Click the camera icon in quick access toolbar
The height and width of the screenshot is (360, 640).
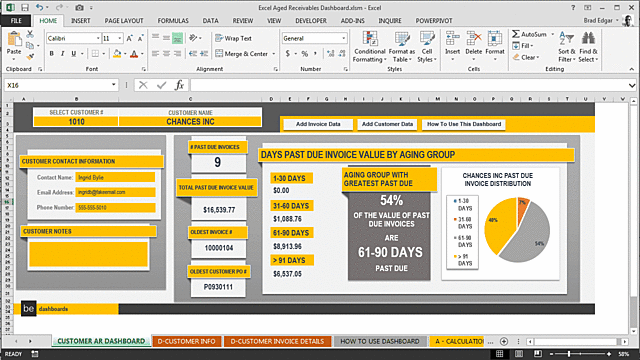click(x=79, y=7)
